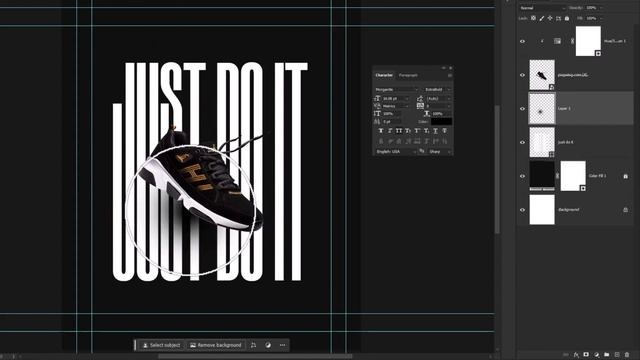The height and width of the screenshot is (360, 640).
Task: Select the Background layer thumbnail
Action: pos(542,210)
